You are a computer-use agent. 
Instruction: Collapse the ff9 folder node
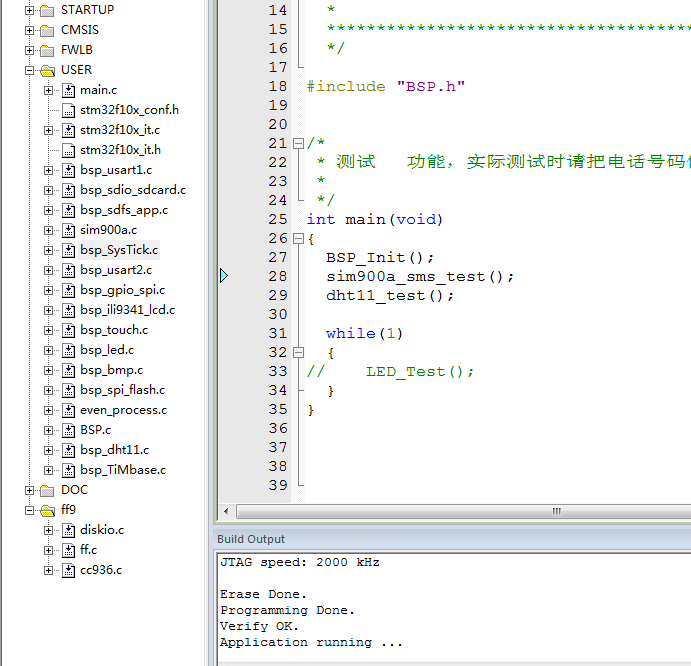[x=29, y=510]
